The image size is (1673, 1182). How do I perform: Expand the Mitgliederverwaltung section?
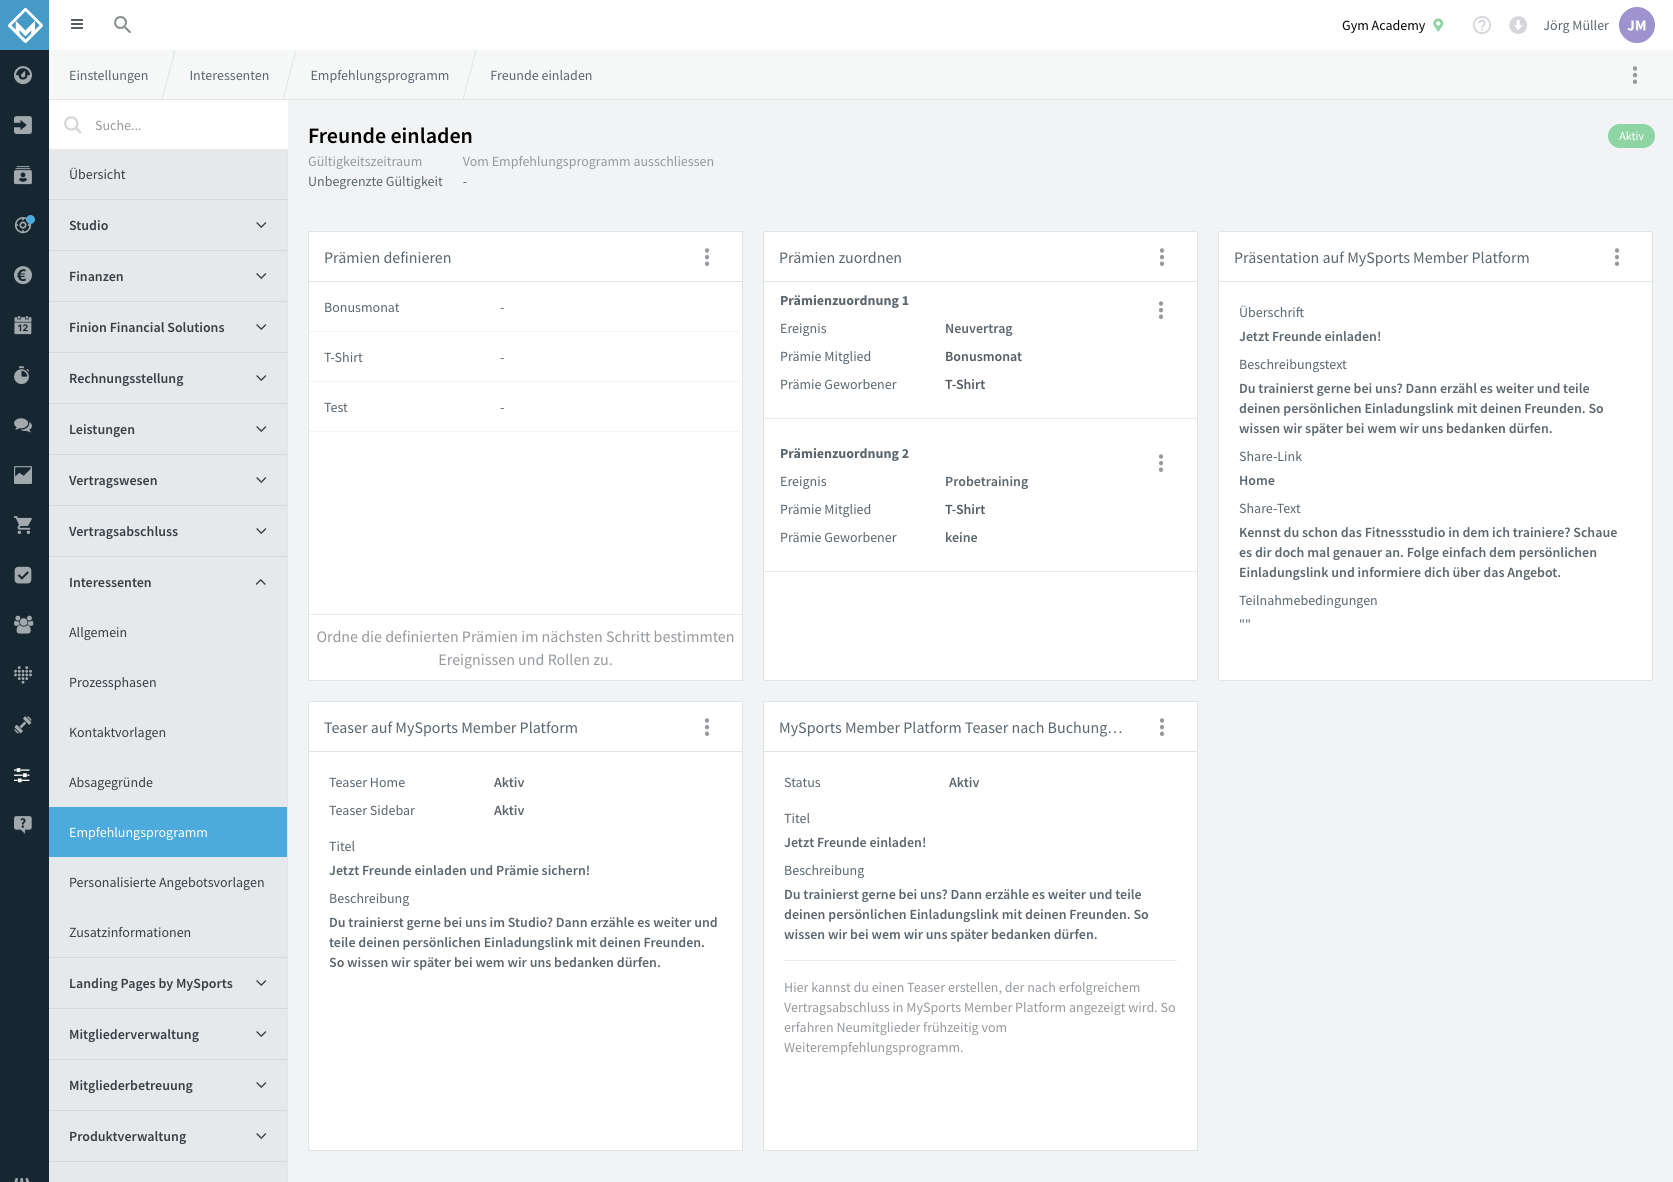168,1034
